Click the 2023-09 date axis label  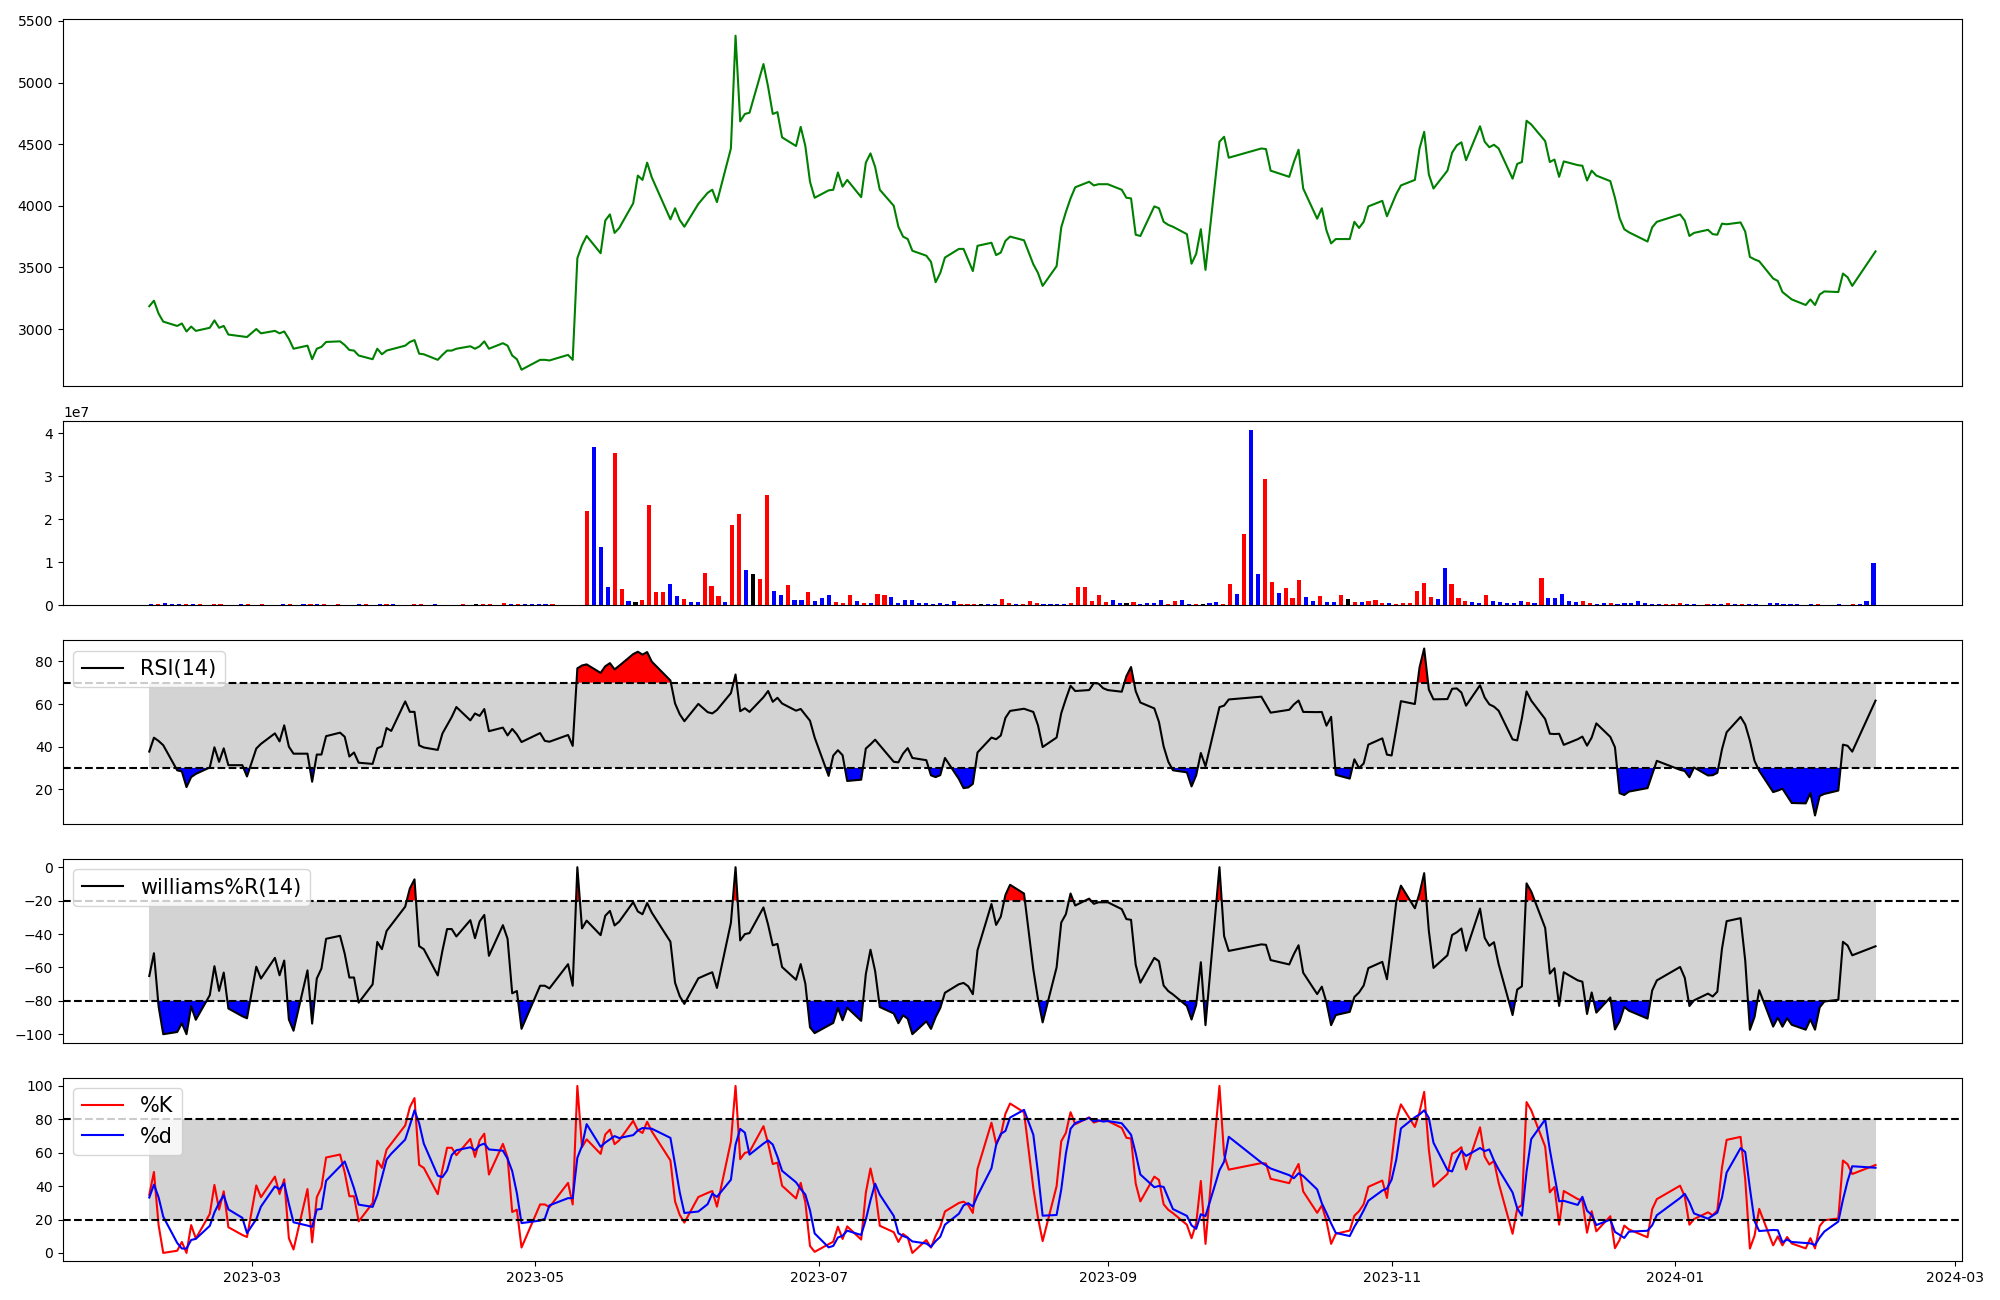pyautogui.click(x=1108, y=1277)
